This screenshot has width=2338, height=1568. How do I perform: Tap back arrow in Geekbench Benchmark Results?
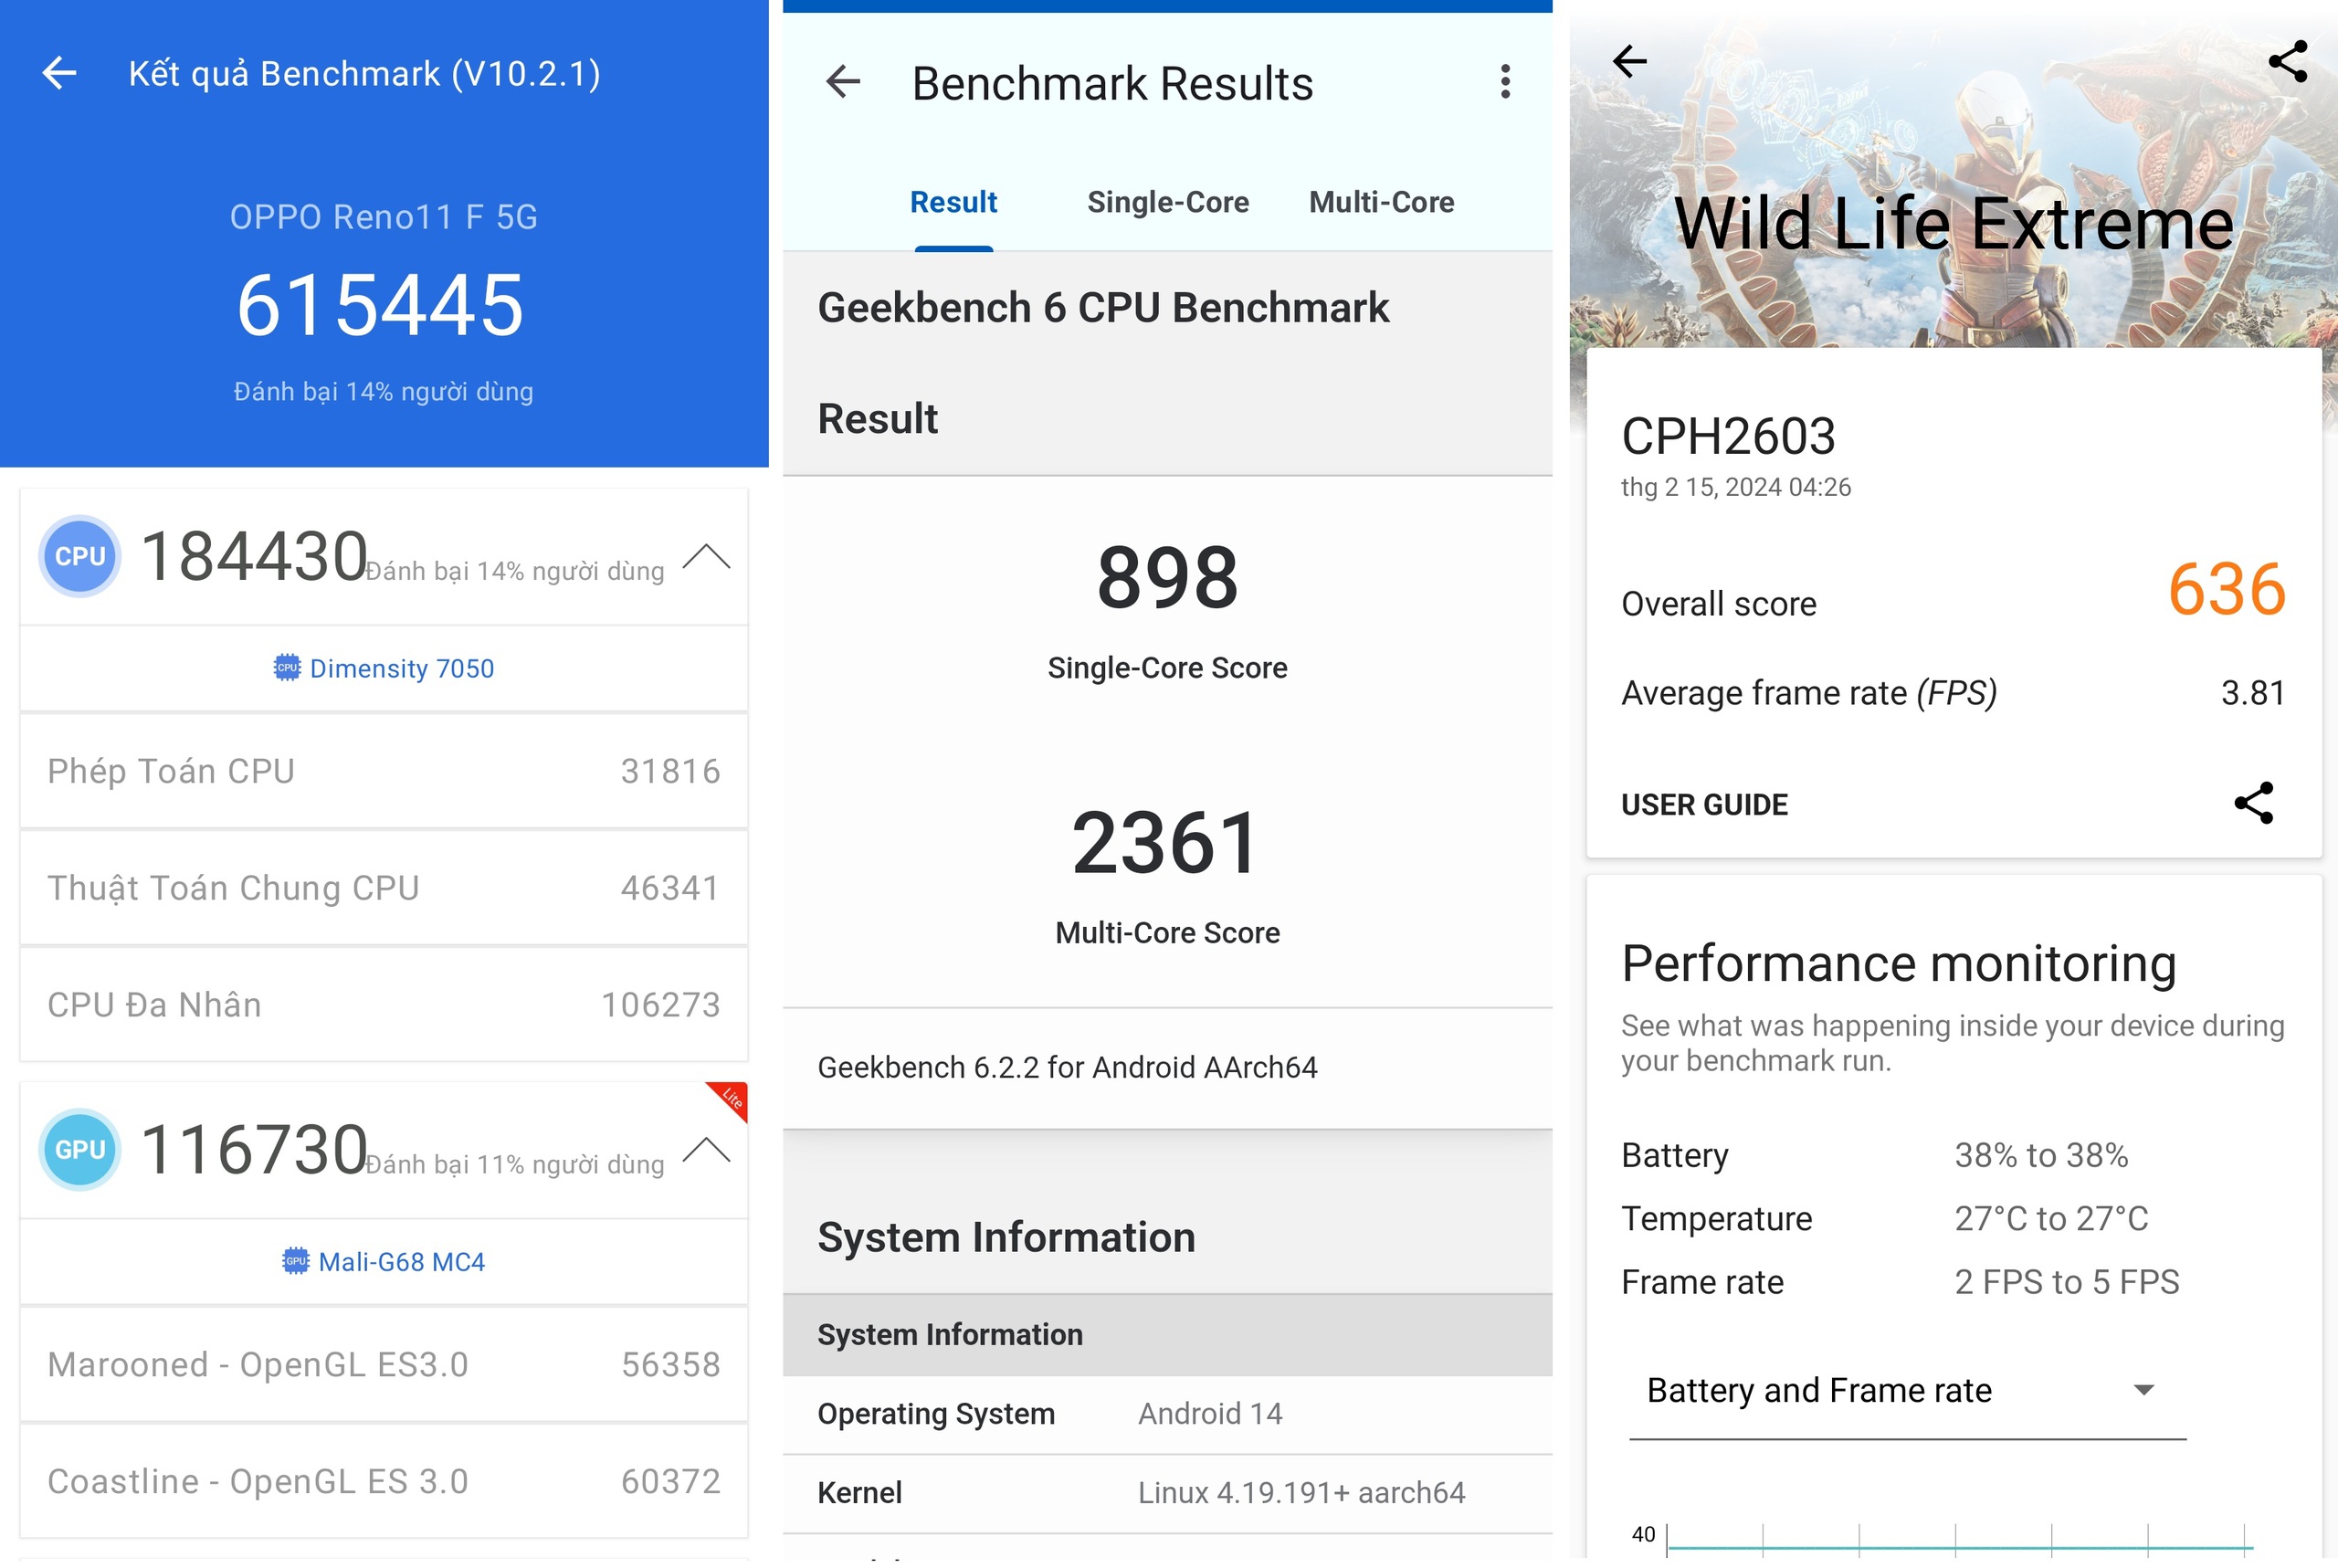click(x=843, y=82)
